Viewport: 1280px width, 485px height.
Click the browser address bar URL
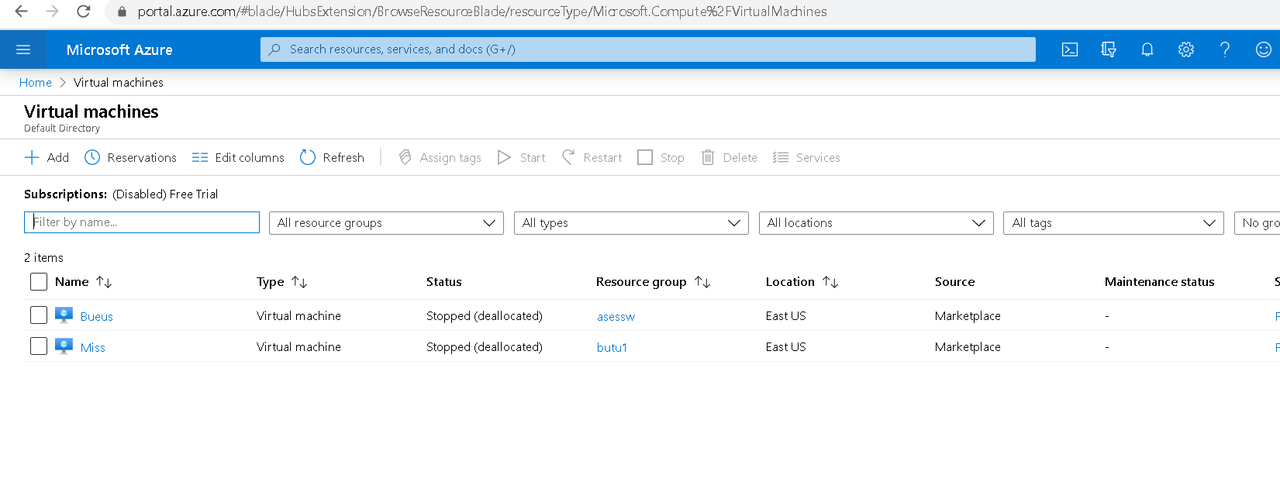(x=482, y=12)
